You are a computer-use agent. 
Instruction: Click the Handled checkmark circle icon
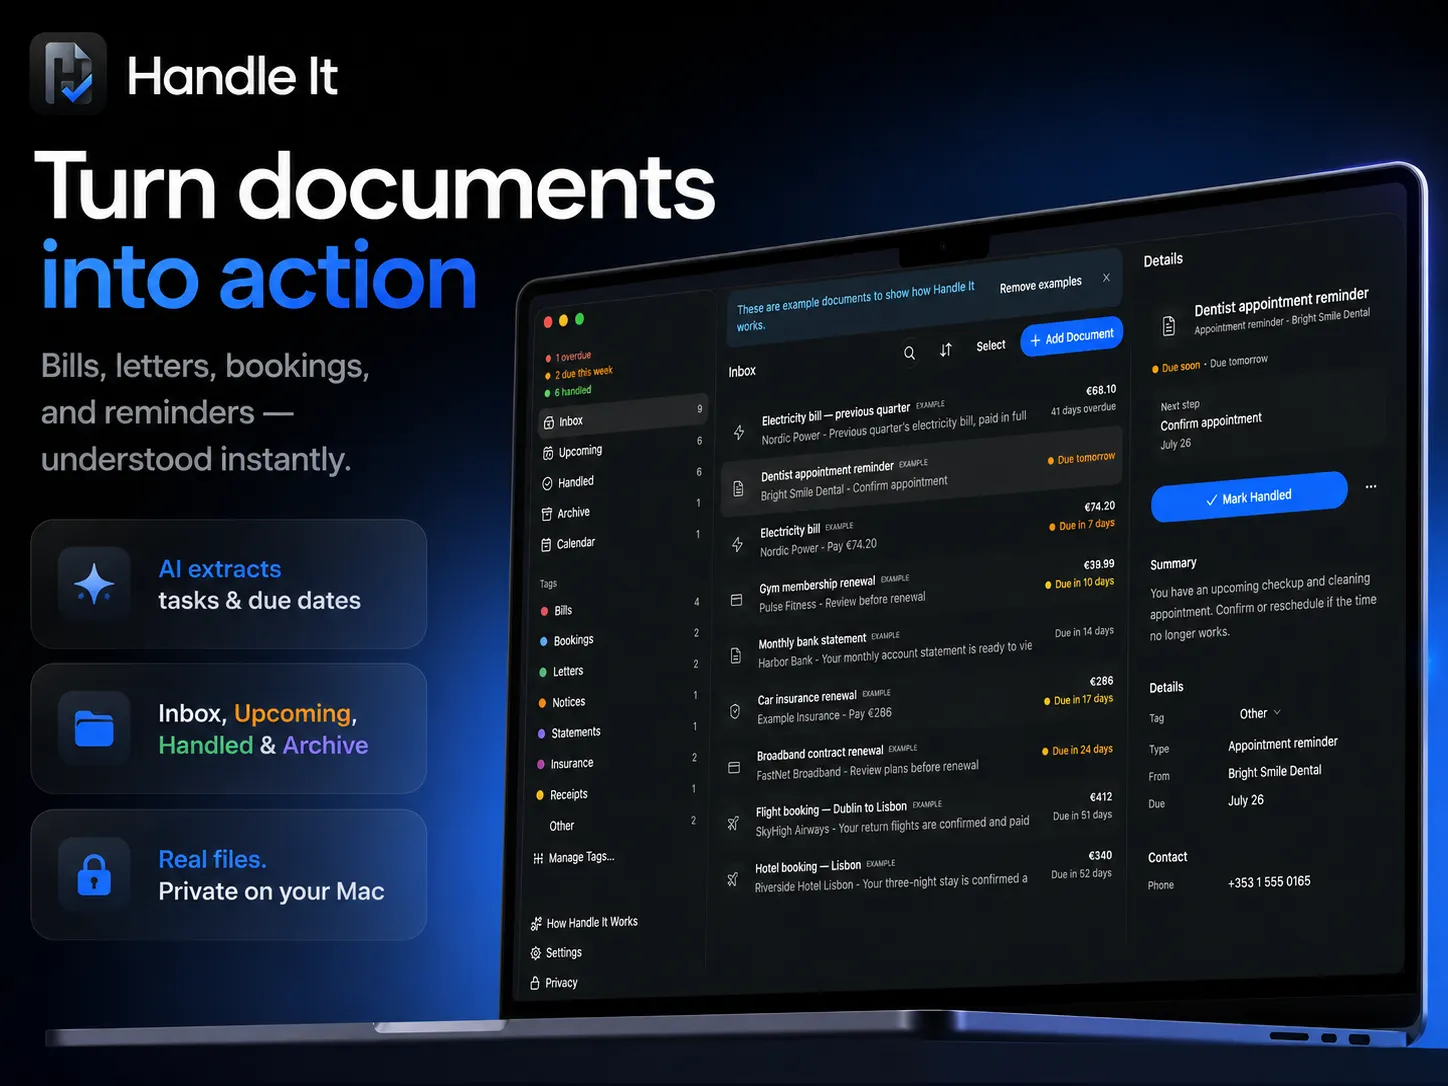(547, 484)
